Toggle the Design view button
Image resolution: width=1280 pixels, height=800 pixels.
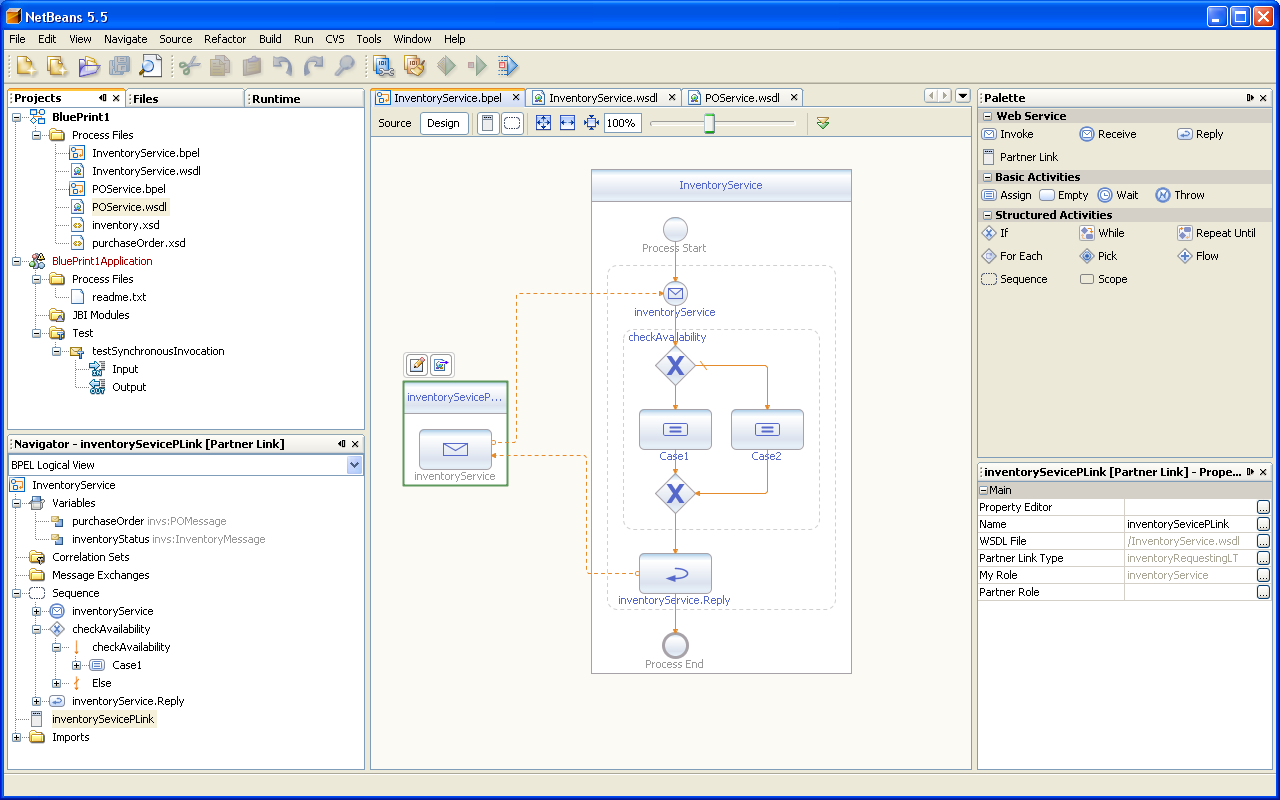(x=443, y=123)
